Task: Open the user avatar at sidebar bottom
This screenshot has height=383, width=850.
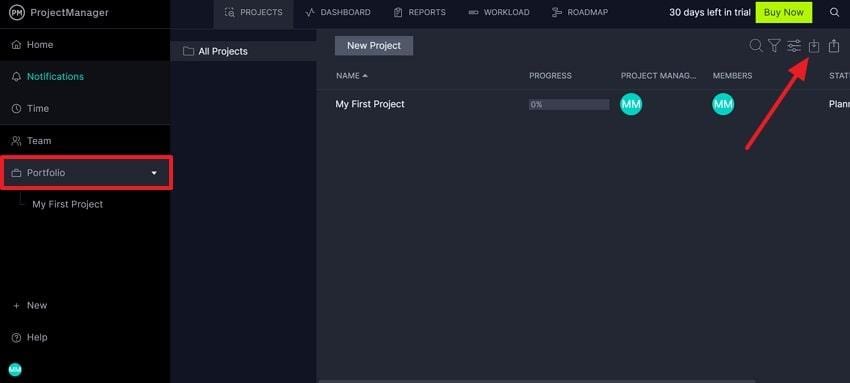Action: pyautogui.click(x=15, y=370)
